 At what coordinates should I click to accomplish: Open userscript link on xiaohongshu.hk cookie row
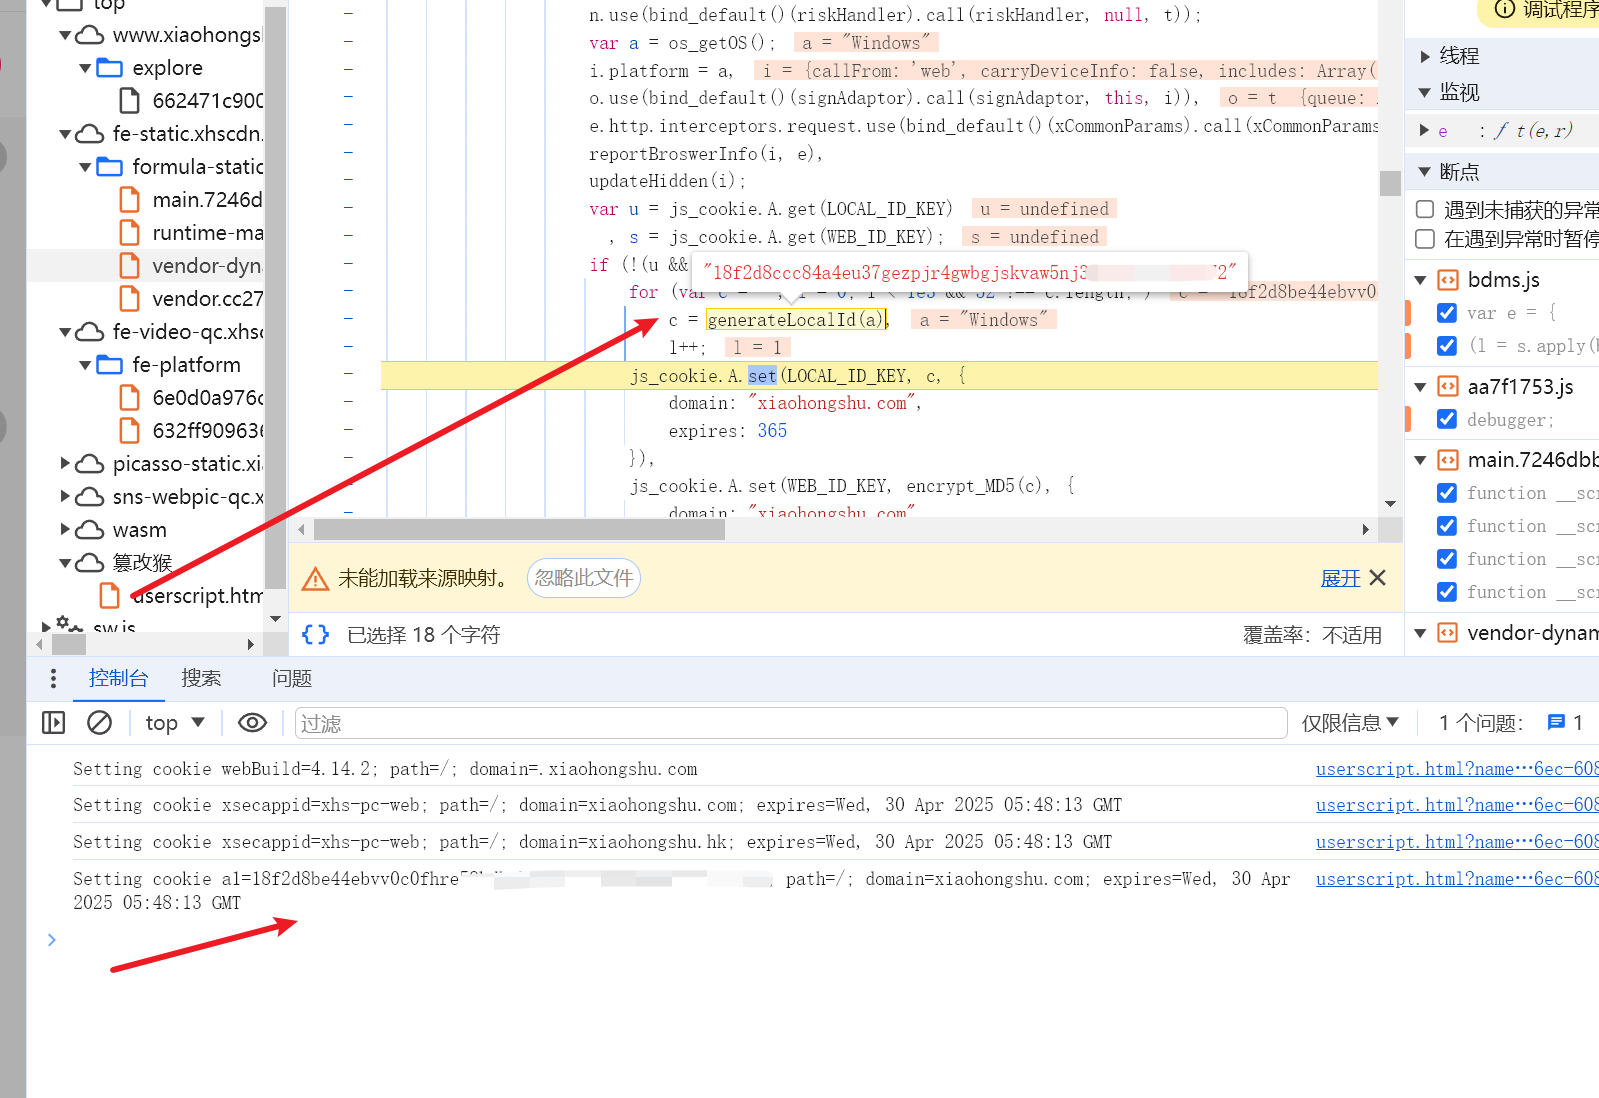click(1457, 842)
